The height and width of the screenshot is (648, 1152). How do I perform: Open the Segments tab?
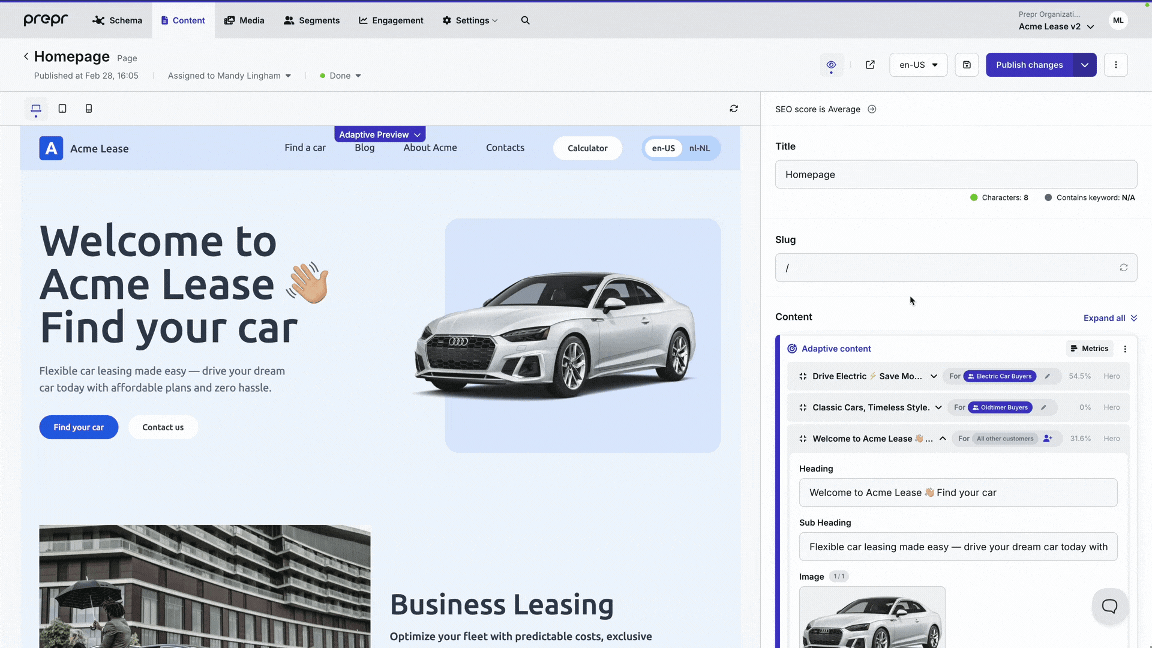coord(312,21)
